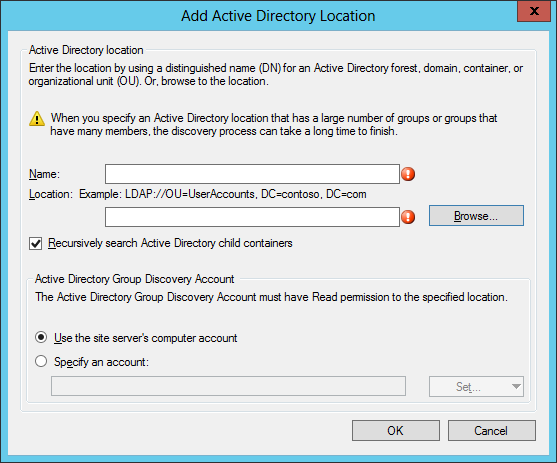Click the red error icon beside the Name field
The width and height of the screenshot is (557, 463).
click(x=408, y=174)
